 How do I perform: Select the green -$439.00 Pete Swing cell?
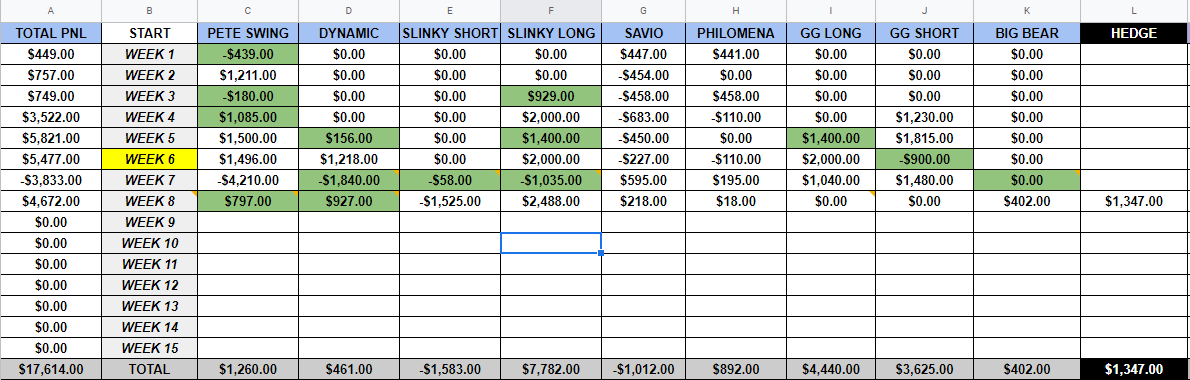[248, 55]
